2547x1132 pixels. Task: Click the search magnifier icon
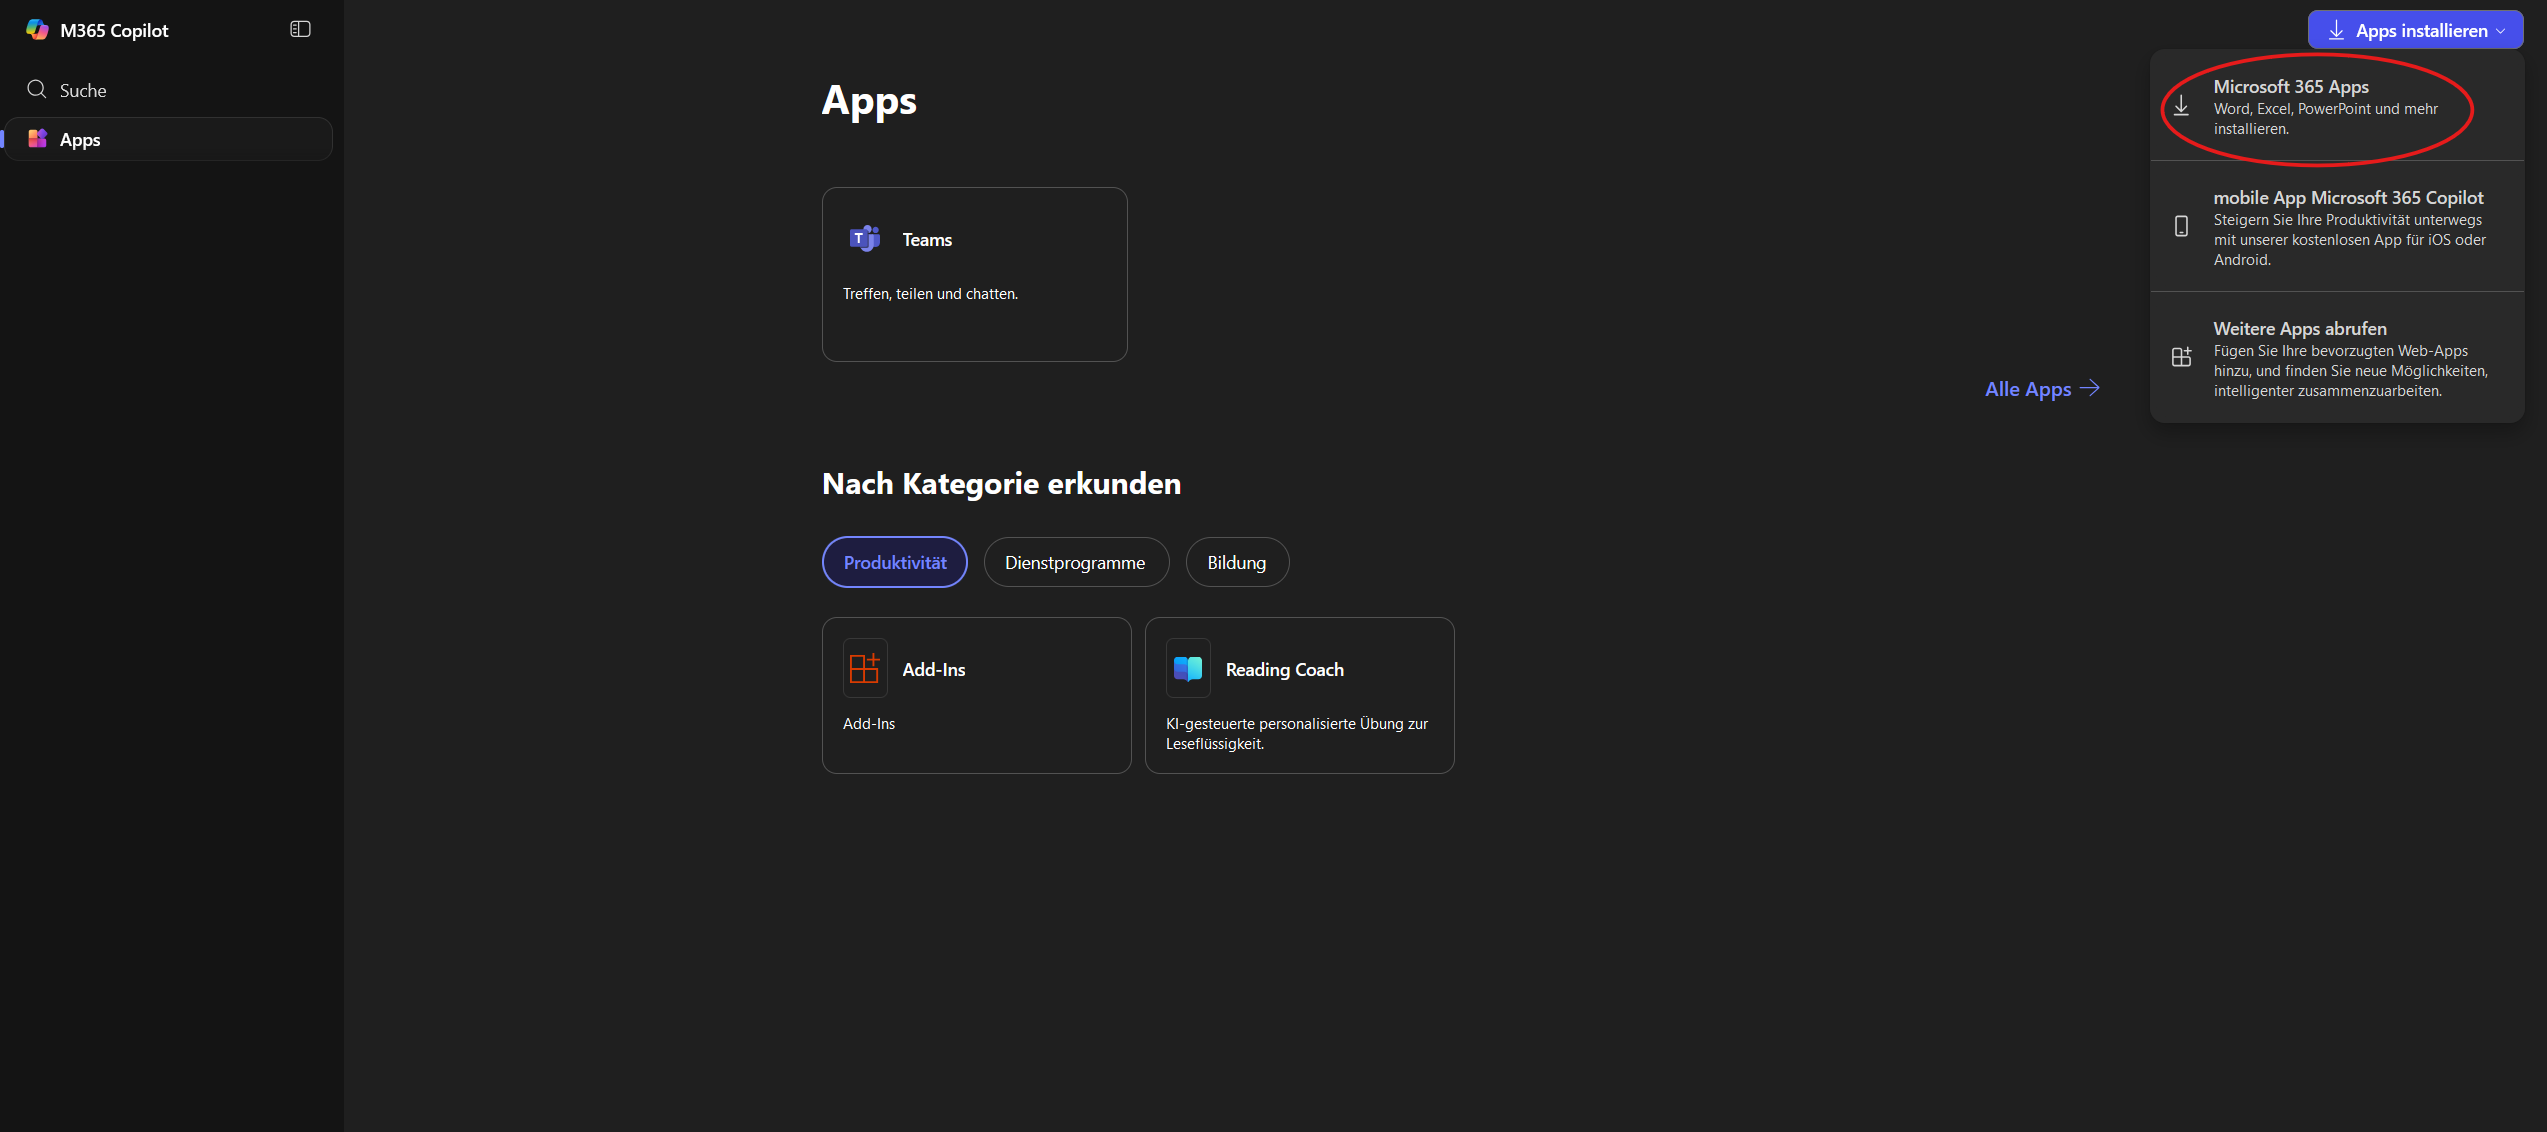tap(37, 89)
